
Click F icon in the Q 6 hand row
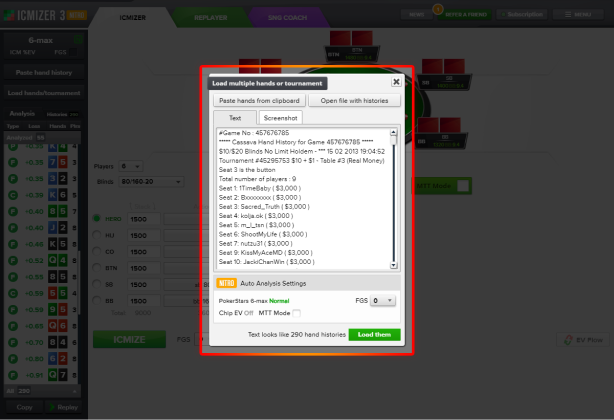(x=13, y=326)
